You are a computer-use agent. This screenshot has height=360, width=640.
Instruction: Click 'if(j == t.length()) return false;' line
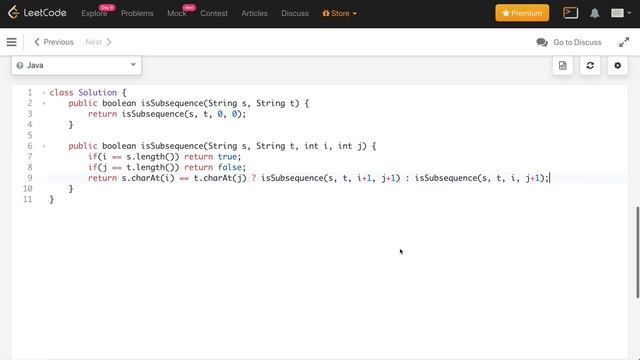coord(167,167)
